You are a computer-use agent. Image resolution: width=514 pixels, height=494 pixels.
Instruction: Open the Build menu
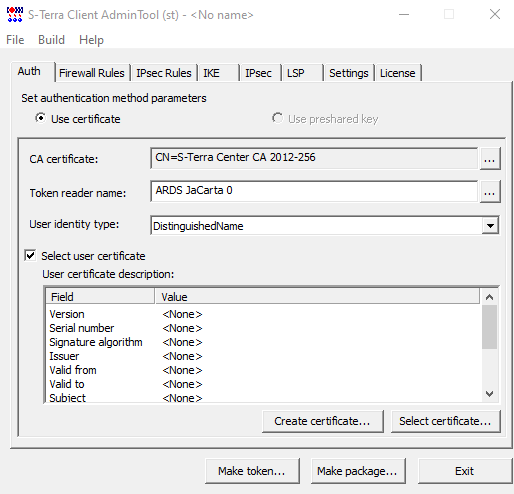point(51,40)
